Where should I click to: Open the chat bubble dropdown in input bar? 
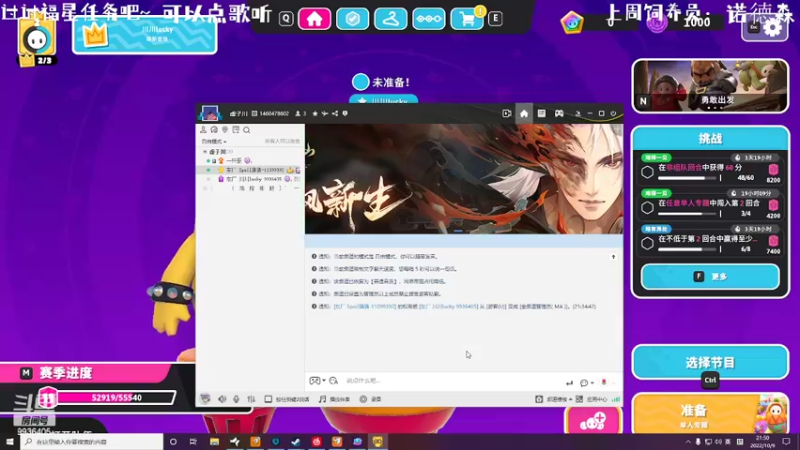tap(586, 383)
